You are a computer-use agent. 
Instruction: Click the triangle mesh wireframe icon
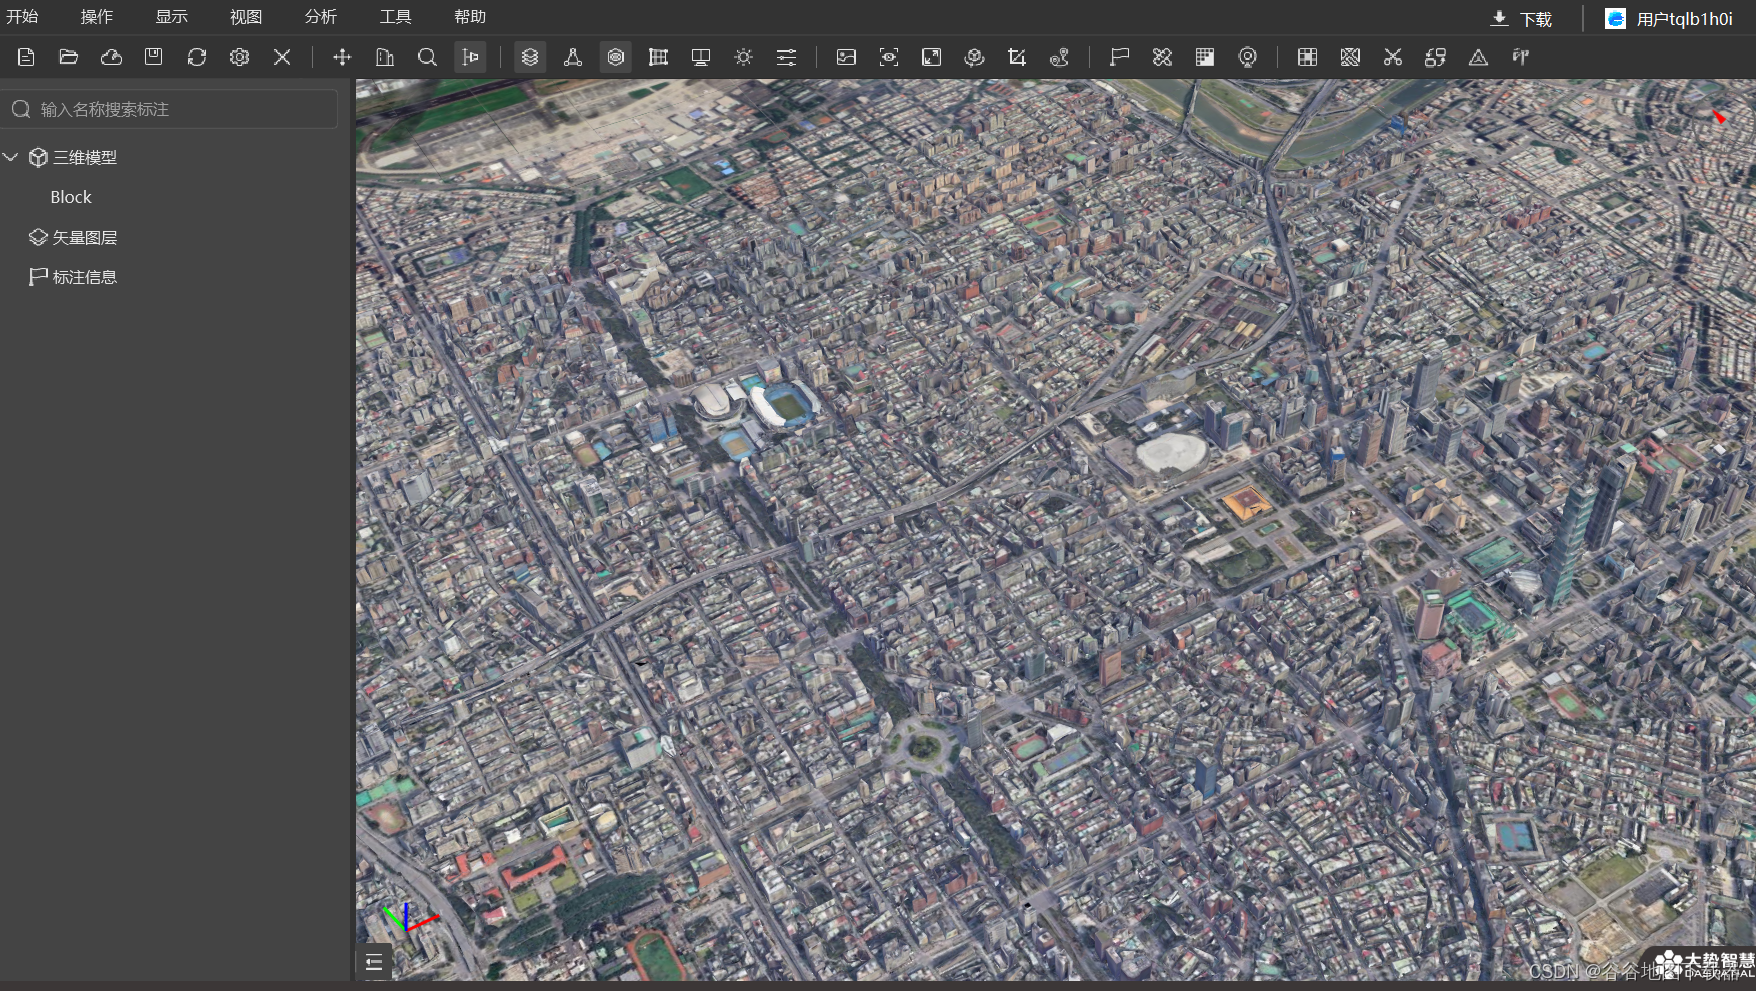click(573, 57)
